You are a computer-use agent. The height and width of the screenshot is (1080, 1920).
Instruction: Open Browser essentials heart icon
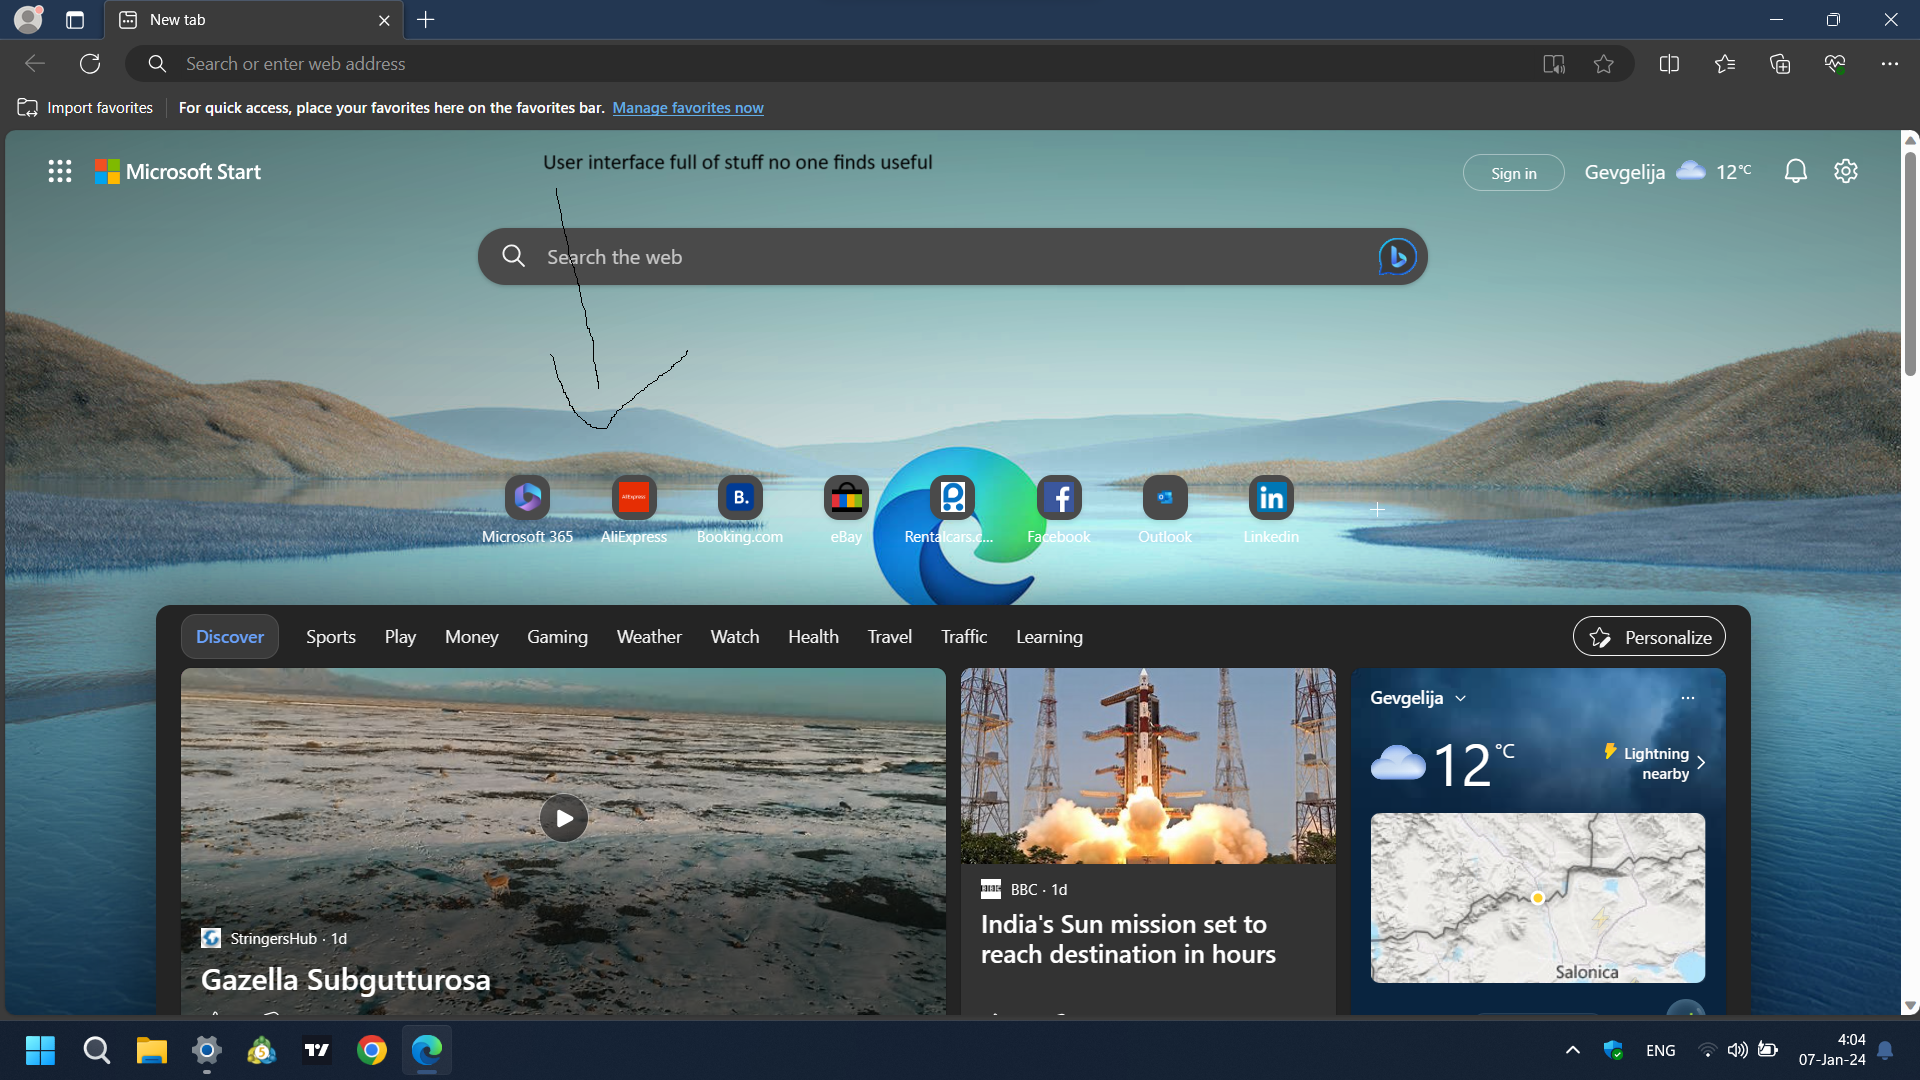click(1835, 64)
